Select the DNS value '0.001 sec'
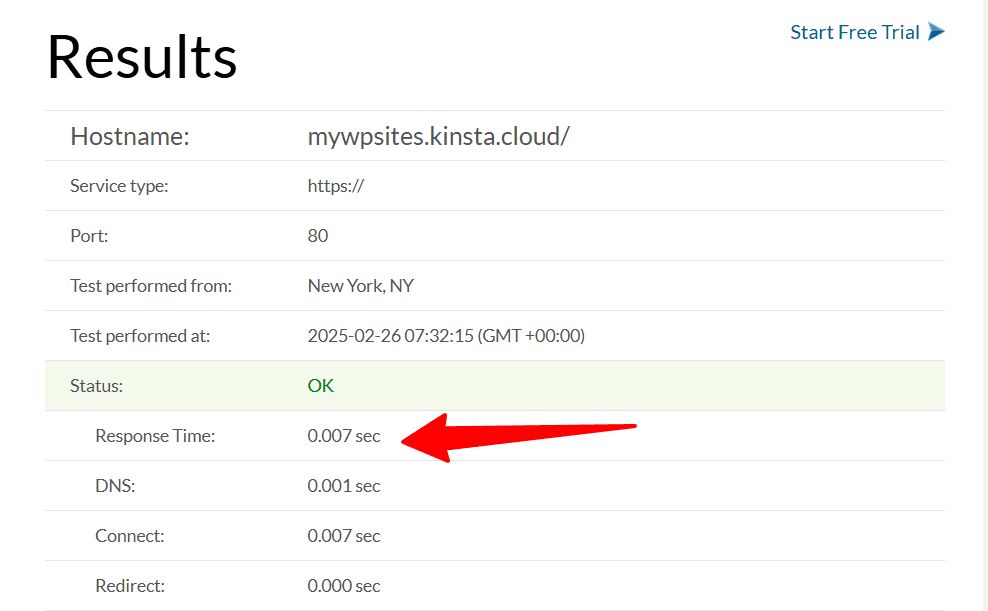This screenshot has width=988, height=611. [x=344, y=486]
